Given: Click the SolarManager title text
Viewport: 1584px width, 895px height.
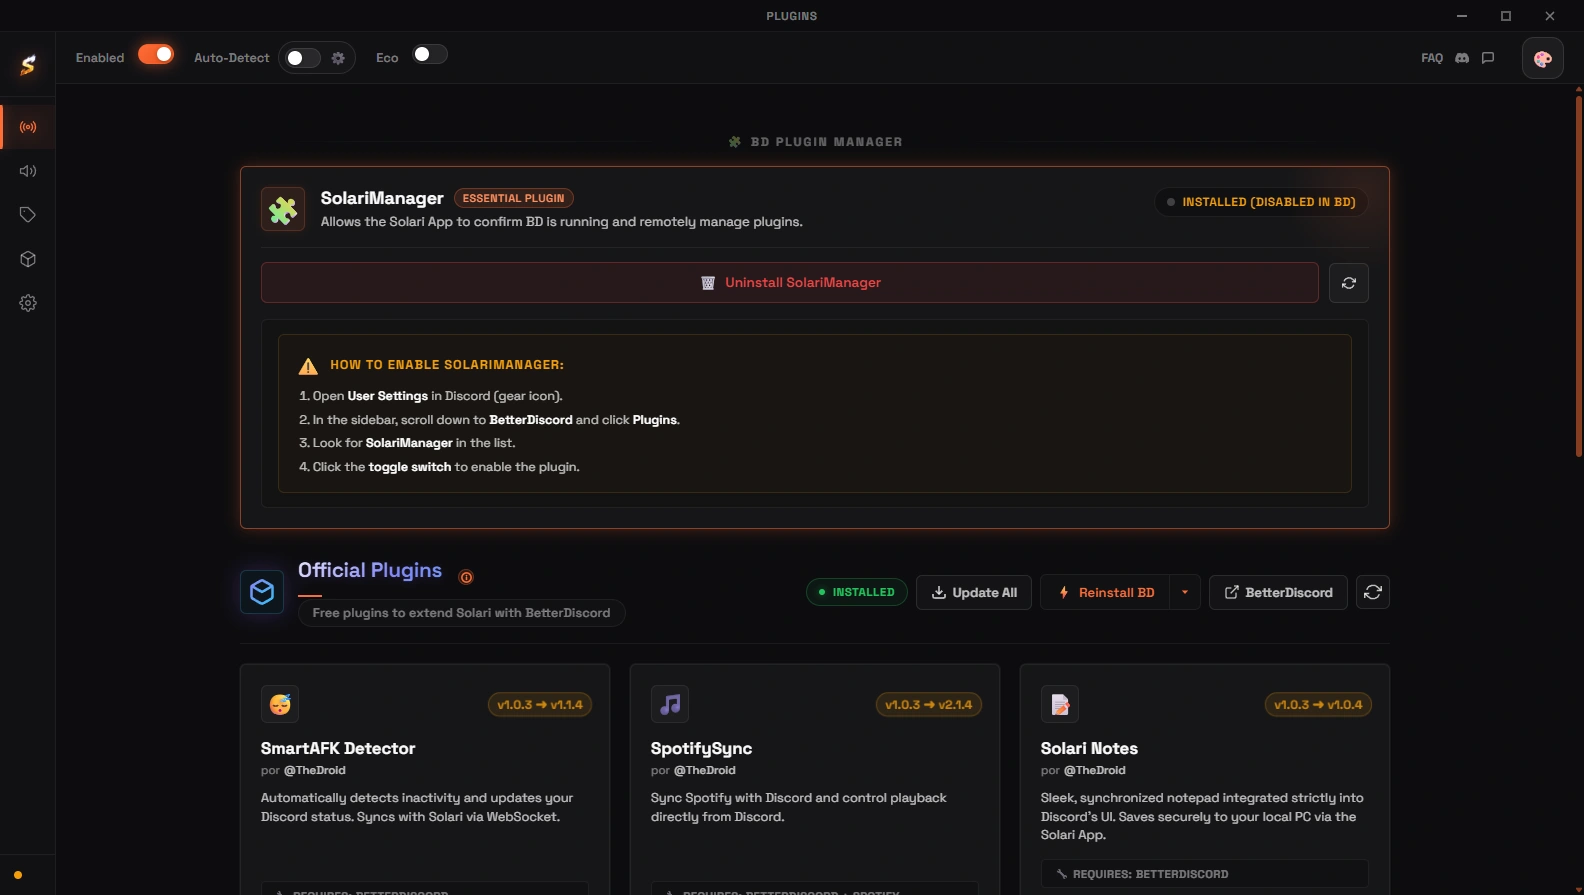Looking at the screenshot, I should 382,198.
